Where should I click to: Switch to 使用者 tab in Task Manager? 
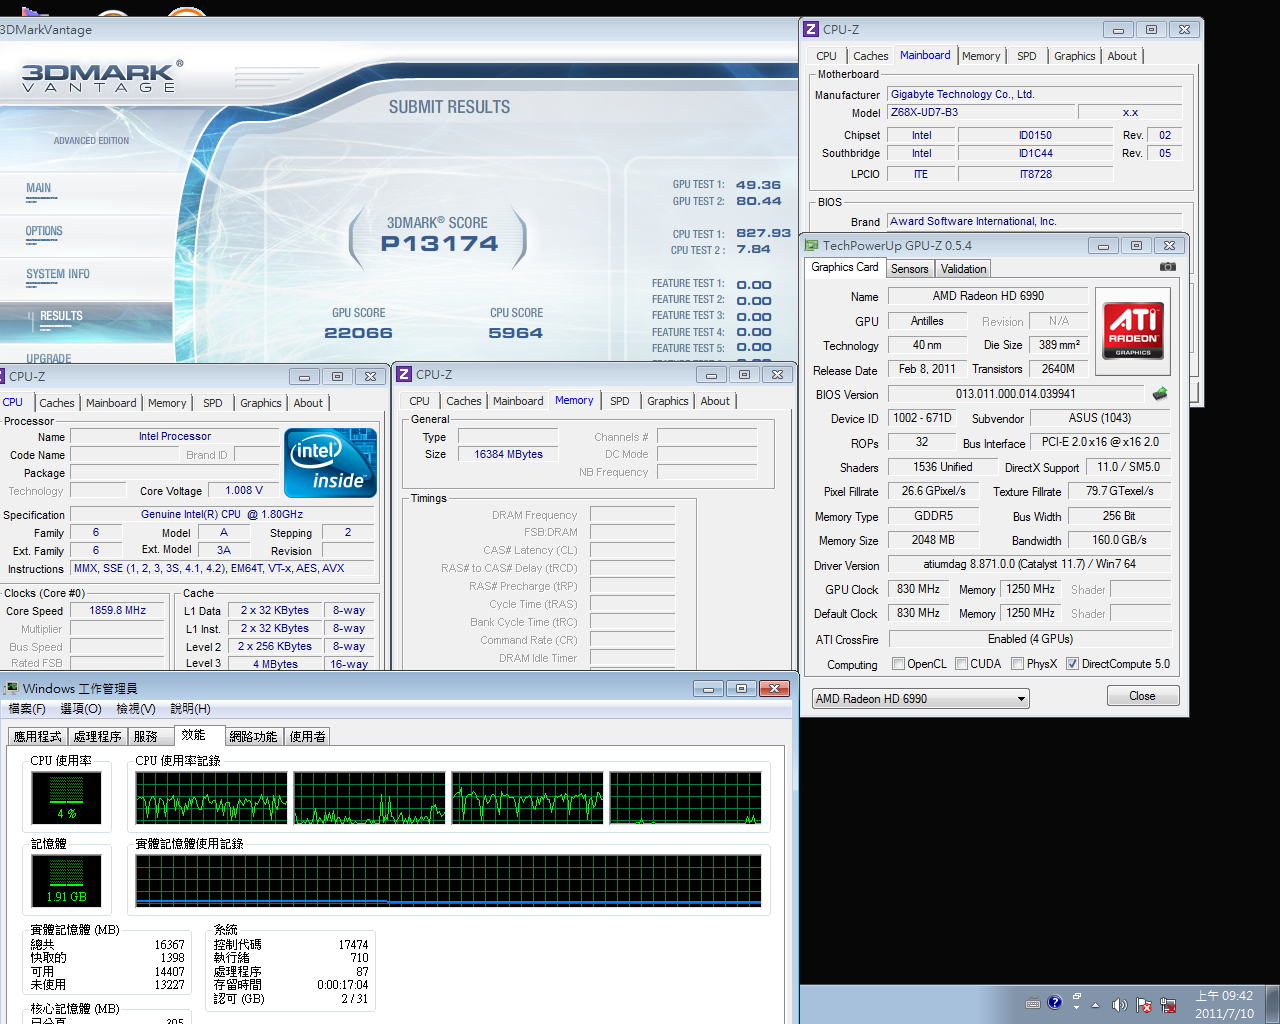click(308, 736)
